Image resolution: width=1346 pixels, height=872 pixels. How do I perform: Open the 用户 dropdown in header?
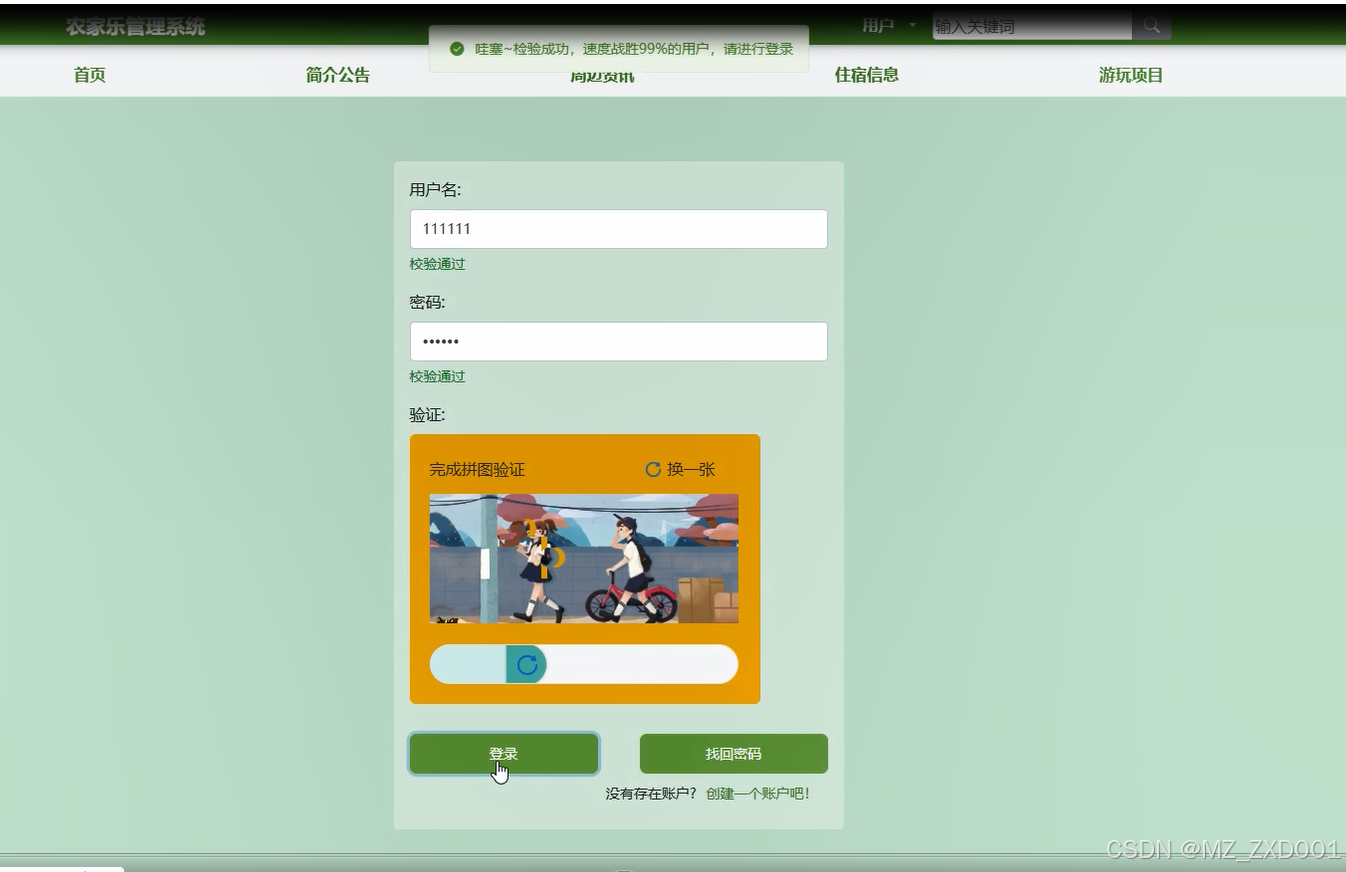pos(888,26)
